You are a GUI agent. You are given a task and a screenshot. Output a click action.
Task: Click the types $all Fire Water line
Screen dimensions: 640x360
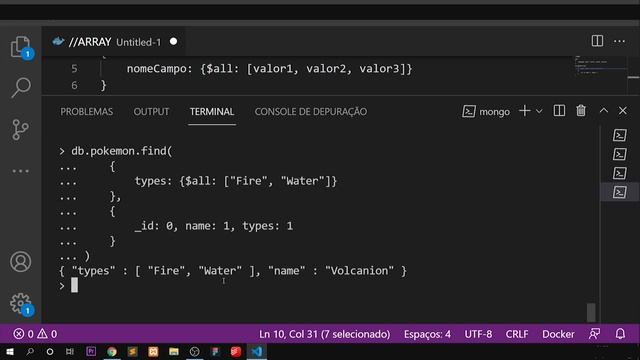tap(236, 181)
